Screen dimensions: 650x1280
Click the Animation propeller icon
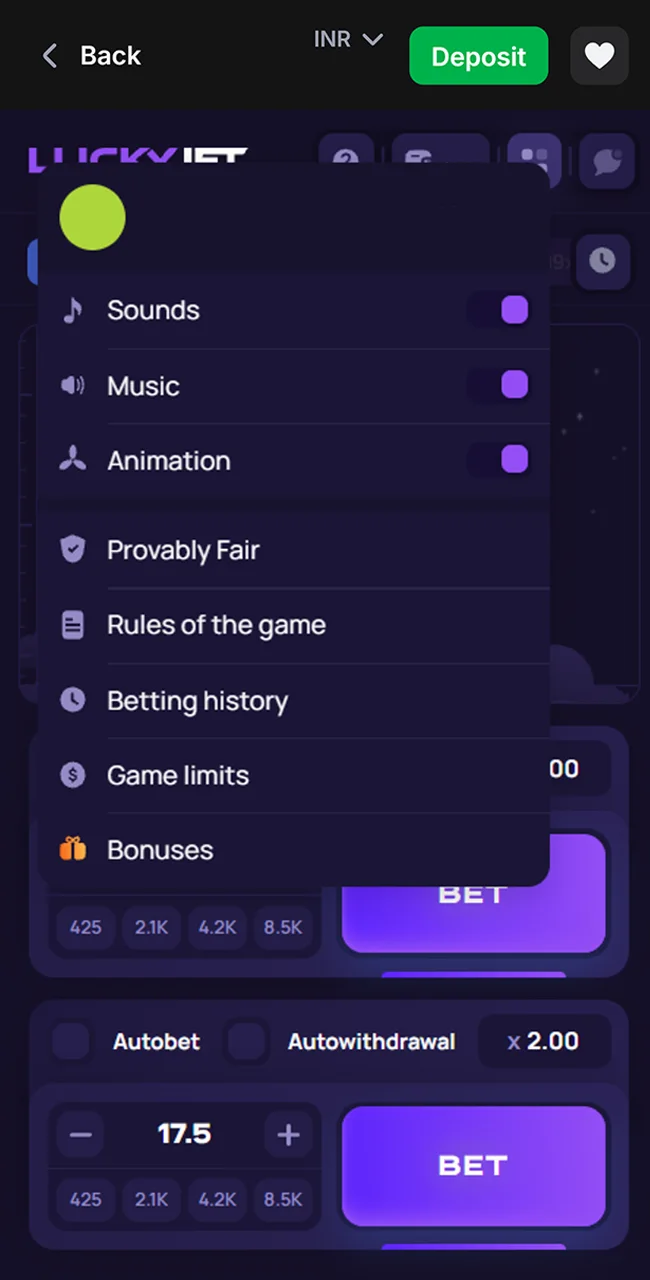pyautogui.click(x=72, y=460)
